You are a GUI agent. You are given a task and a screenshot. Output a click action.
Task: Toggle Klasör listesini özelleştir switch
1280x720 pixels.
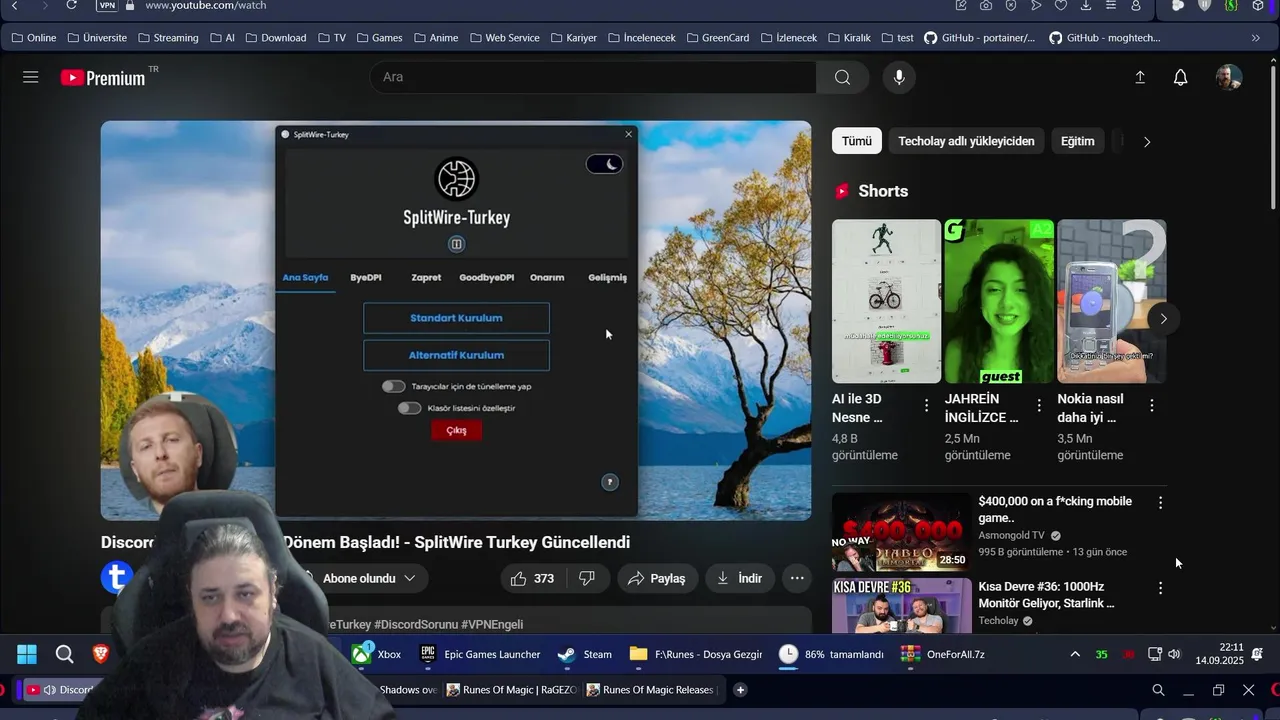coord(409,408)
